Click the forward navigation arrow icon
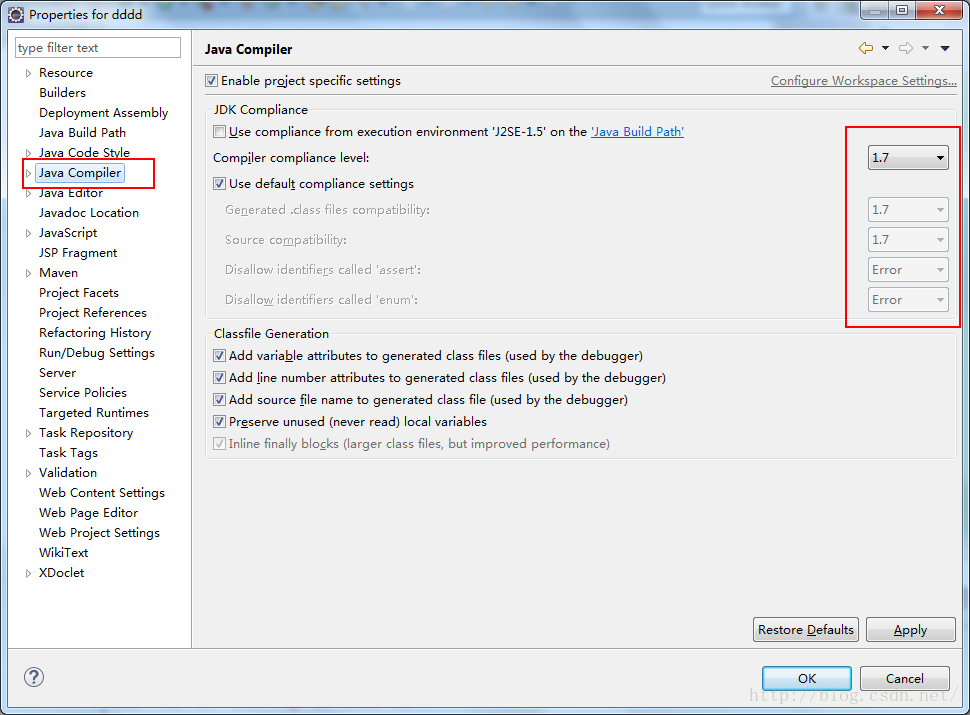 tap(906, 48)
